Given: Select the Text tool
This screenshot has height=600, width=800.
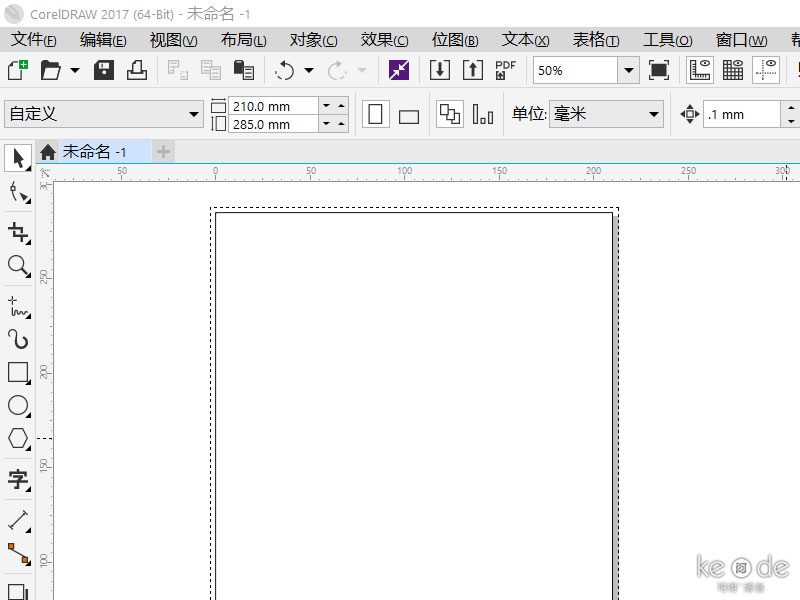Looking at the screenshot, I should 18,480.
